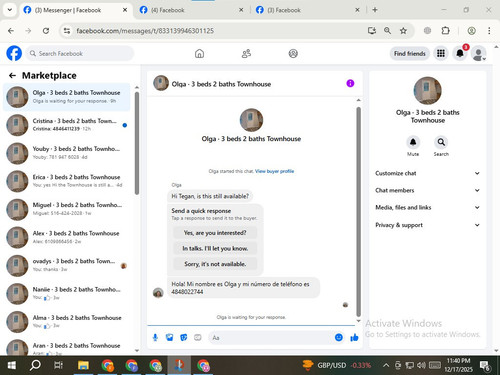
Task: Open Youby 3 beds 2 baths conversation
Action: [67, 153]
